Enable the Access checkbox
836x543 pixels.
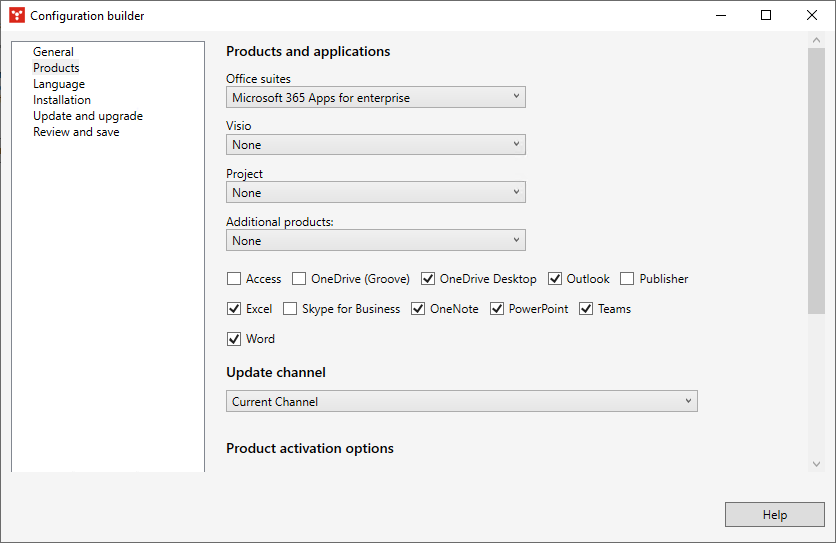pyautogui.click(x=234, y=279)
